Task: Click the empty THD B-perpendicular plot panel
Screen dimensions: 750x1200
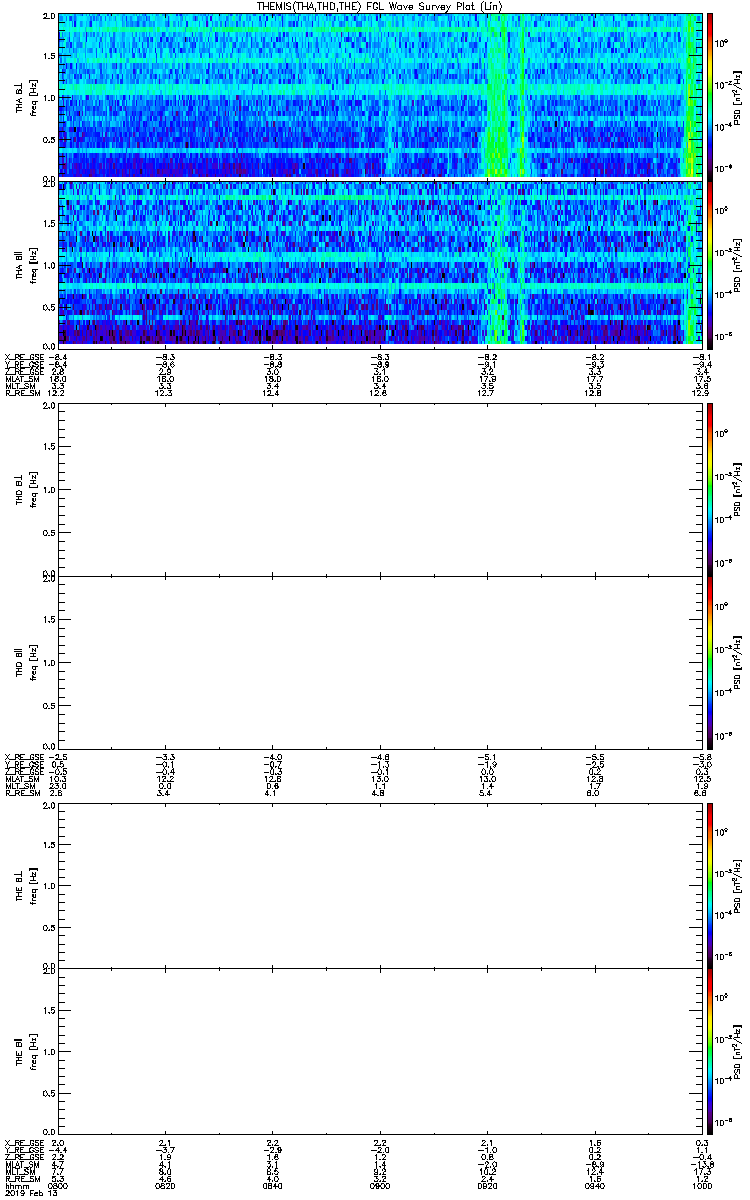Action: coord(381,489)
